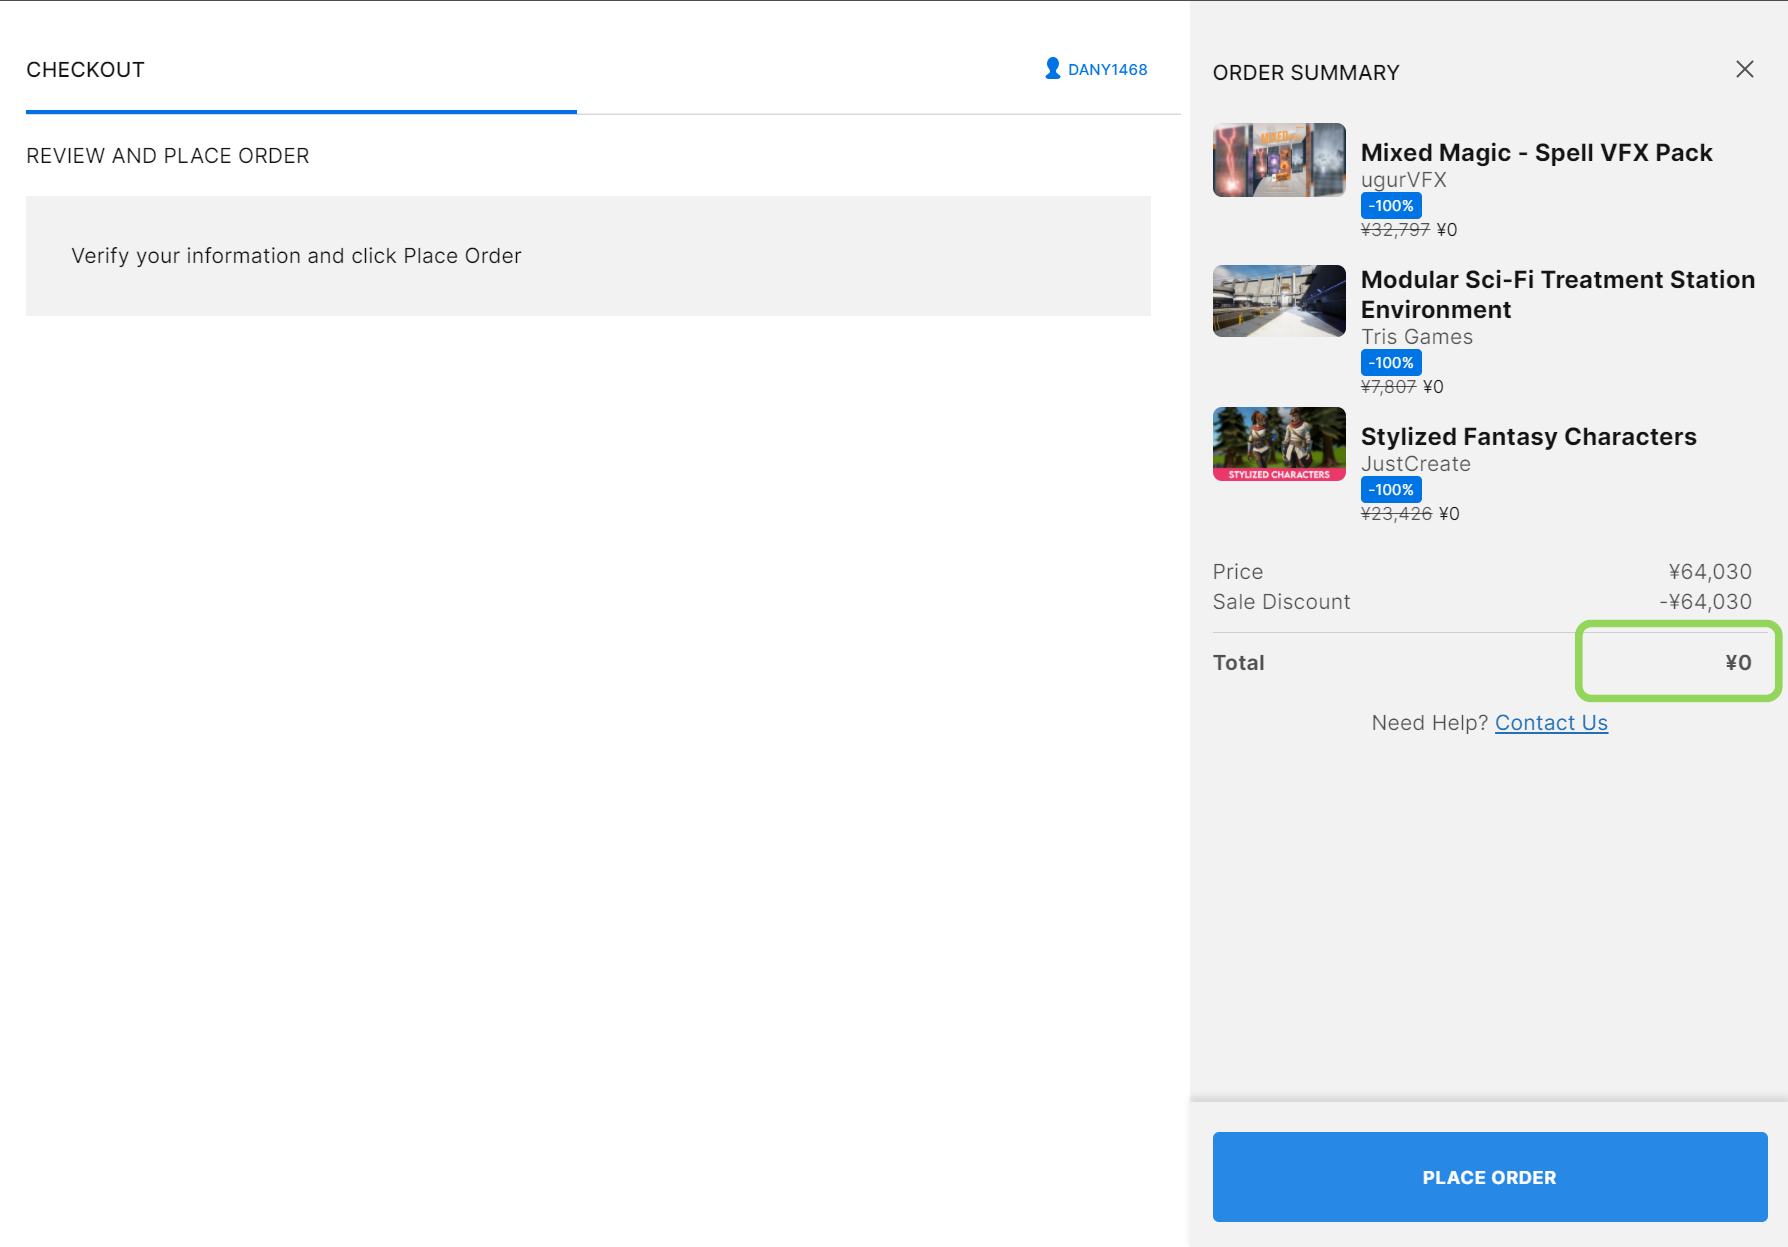Click the Modular Sci-Fi Treatment Station Environment title
The width and height of the screenshot is (1788, 1247).
(1556, 294)
